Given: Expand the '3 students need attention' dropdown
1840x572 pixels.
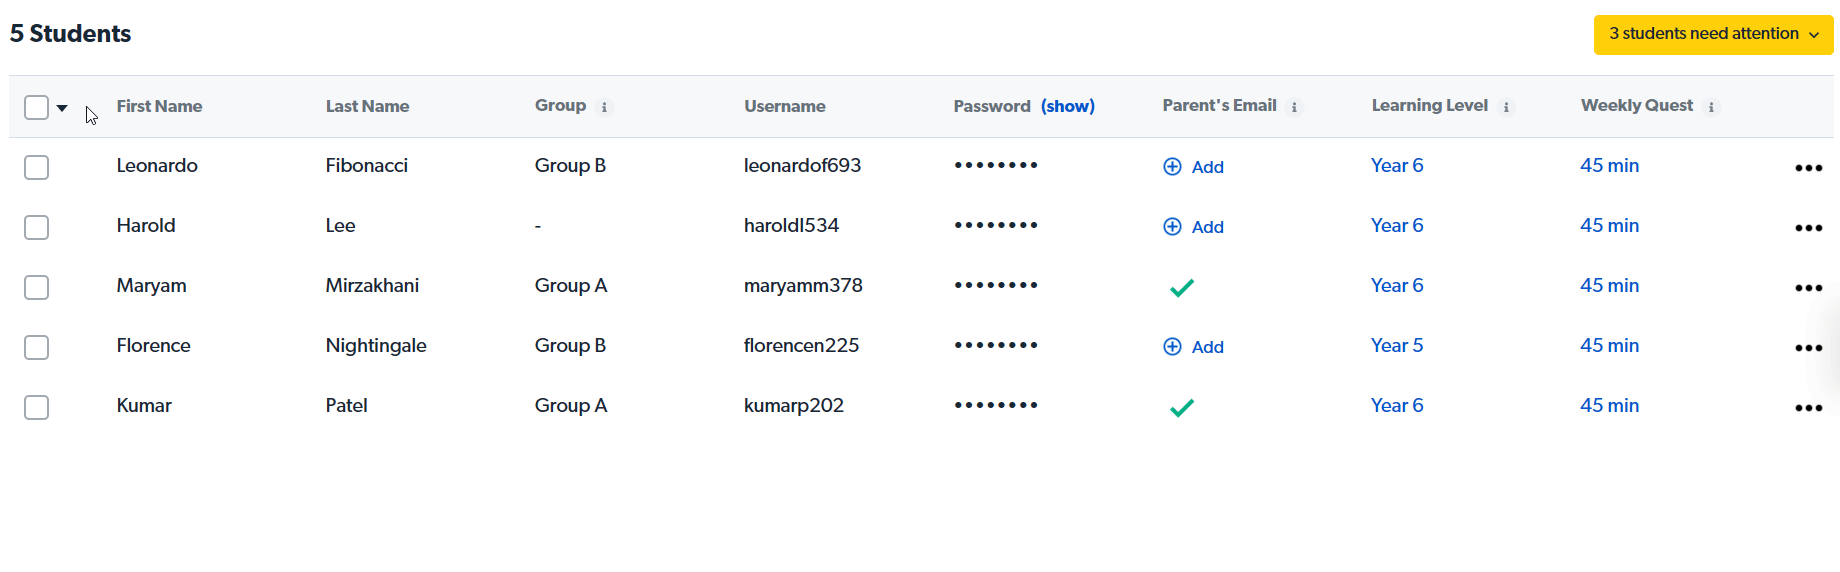Looking at the screenshot, I should (1712, 34).
